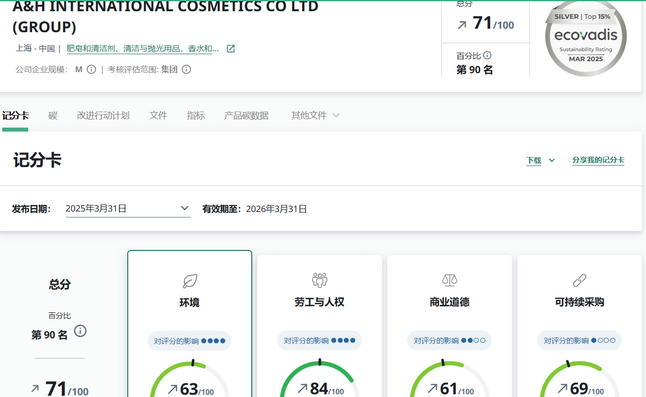Switch to the 记分卡 tab
The image size is (646, 397).
pos(15,116)
